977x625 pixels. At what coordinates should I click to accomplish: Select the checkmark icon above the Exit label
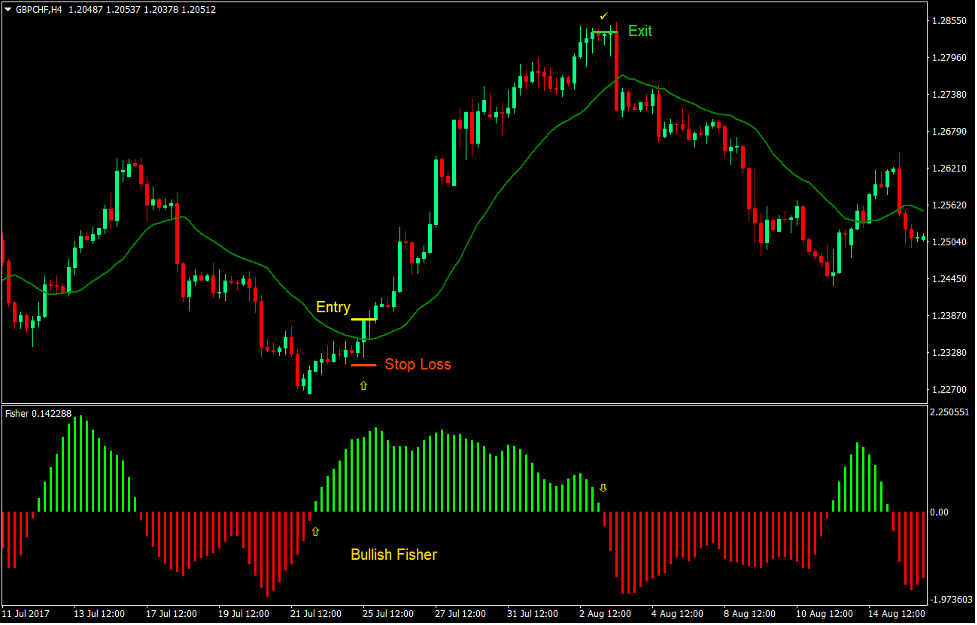(603, 16)
